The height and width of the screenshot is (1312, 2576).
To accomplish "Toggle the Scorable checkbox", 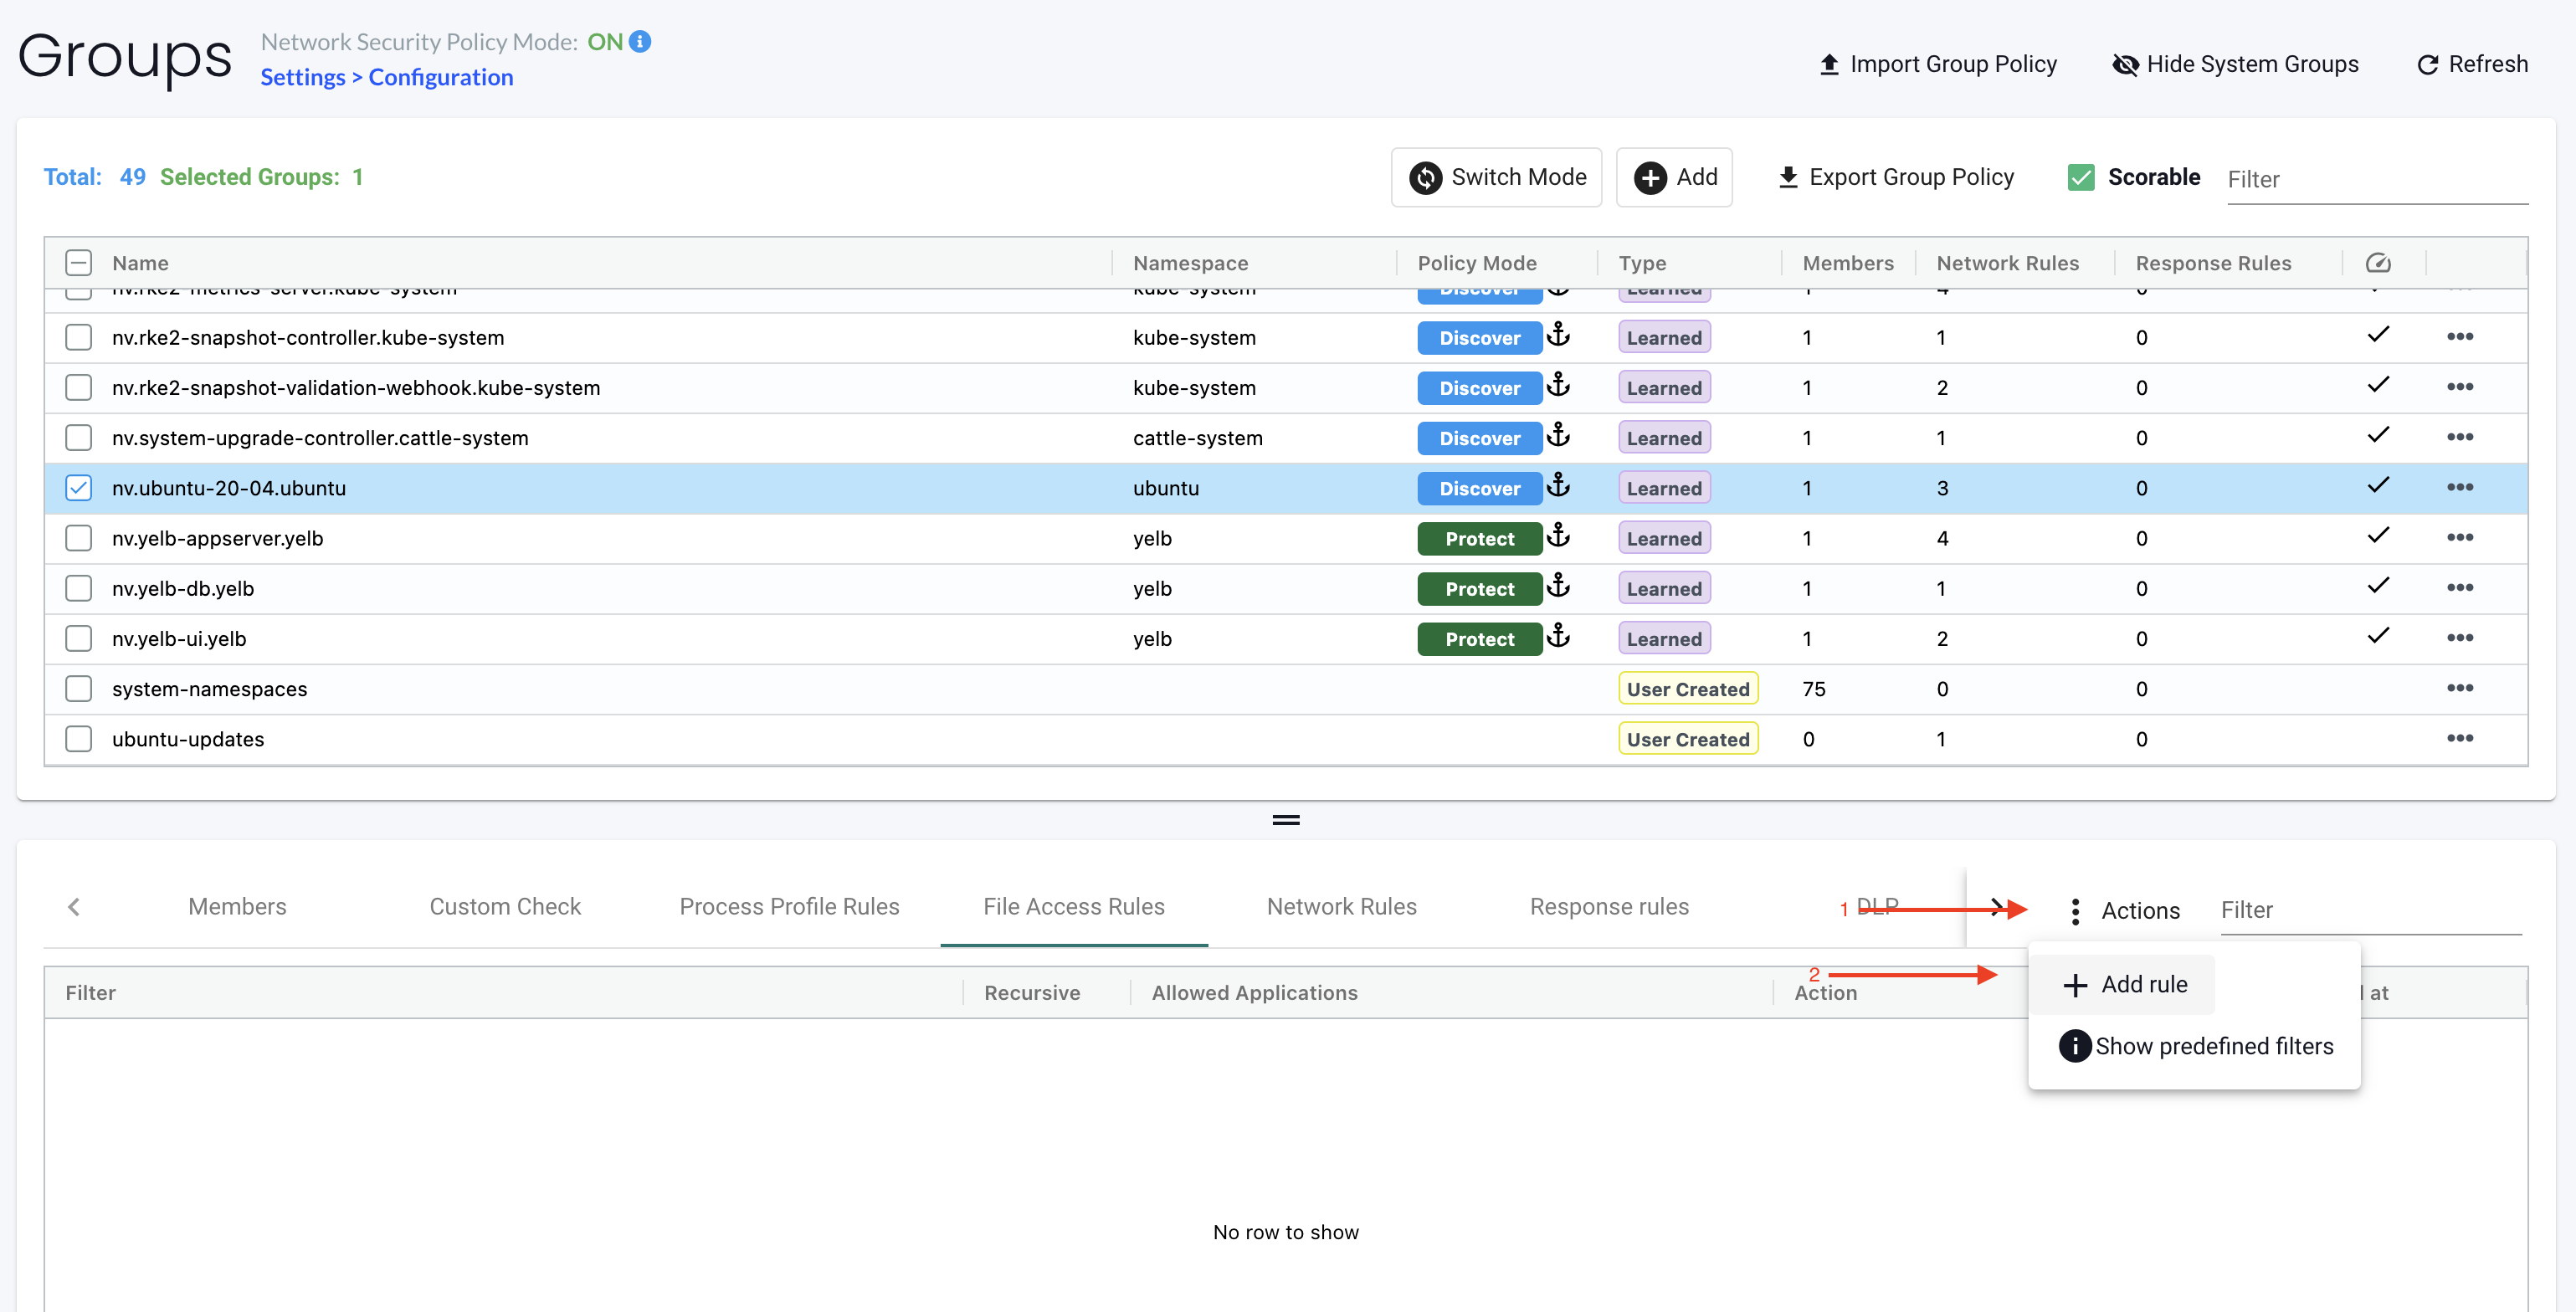I will pyautogui.click(x=2081, y=177).
